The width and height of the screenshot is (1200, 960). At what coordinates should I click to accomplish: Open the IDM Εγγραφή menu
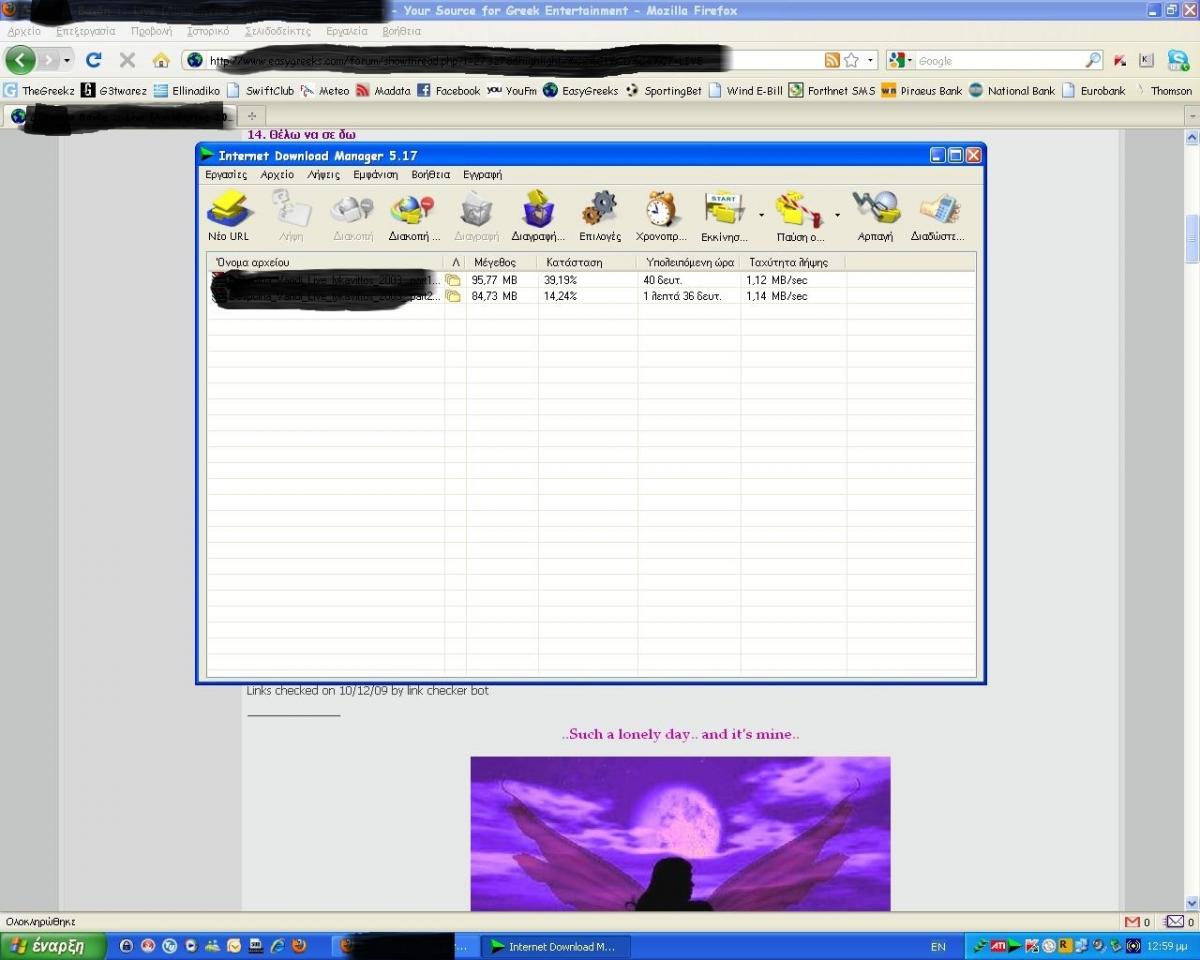tap(482, 174)
